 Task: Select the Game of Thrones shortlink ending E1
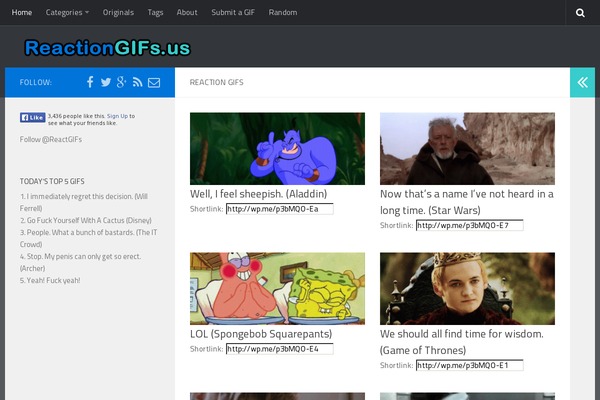[470, 366]
